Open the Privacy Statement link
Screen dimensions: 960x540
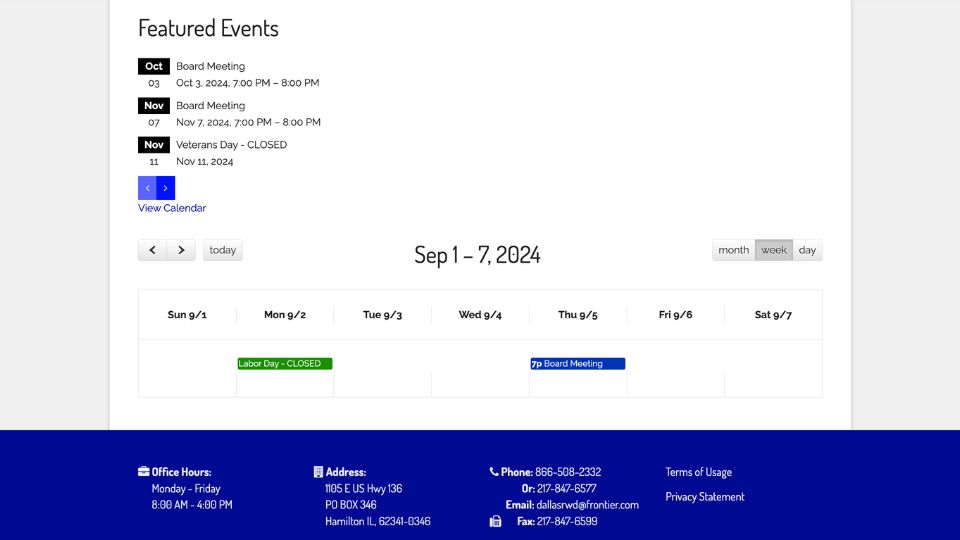[705, 497]
